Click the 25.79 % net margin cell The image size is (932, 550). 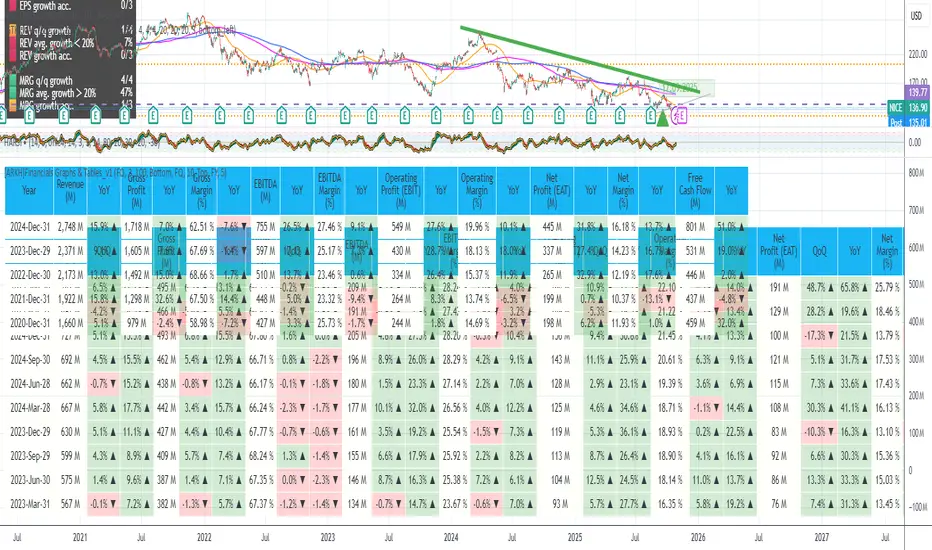pyautogui.click(x=887, y=287)
